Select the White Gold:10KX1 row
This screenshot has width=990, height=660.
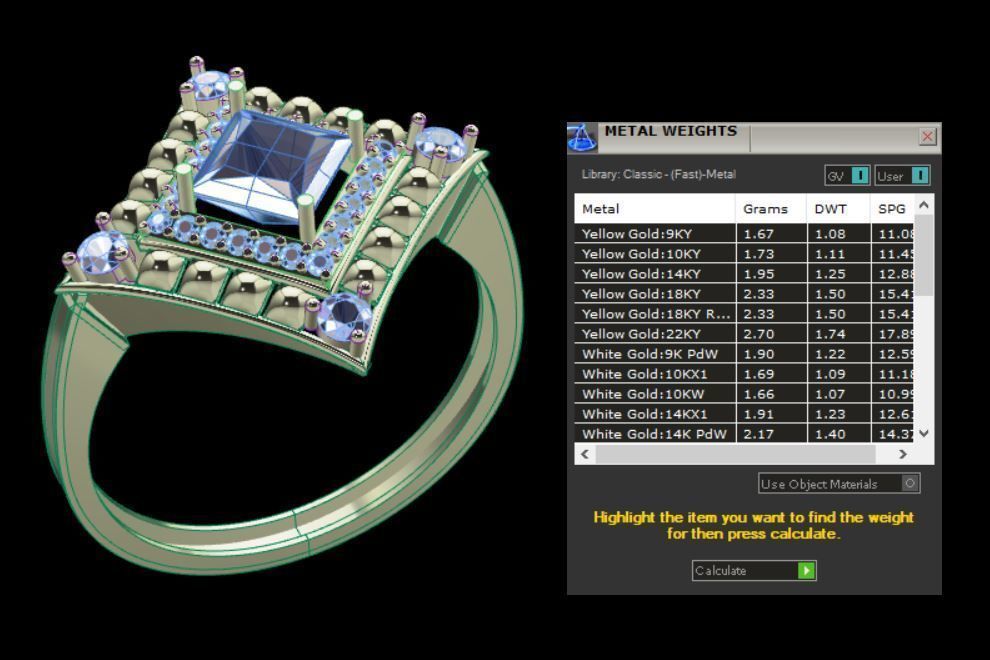[x=744, y=374]
